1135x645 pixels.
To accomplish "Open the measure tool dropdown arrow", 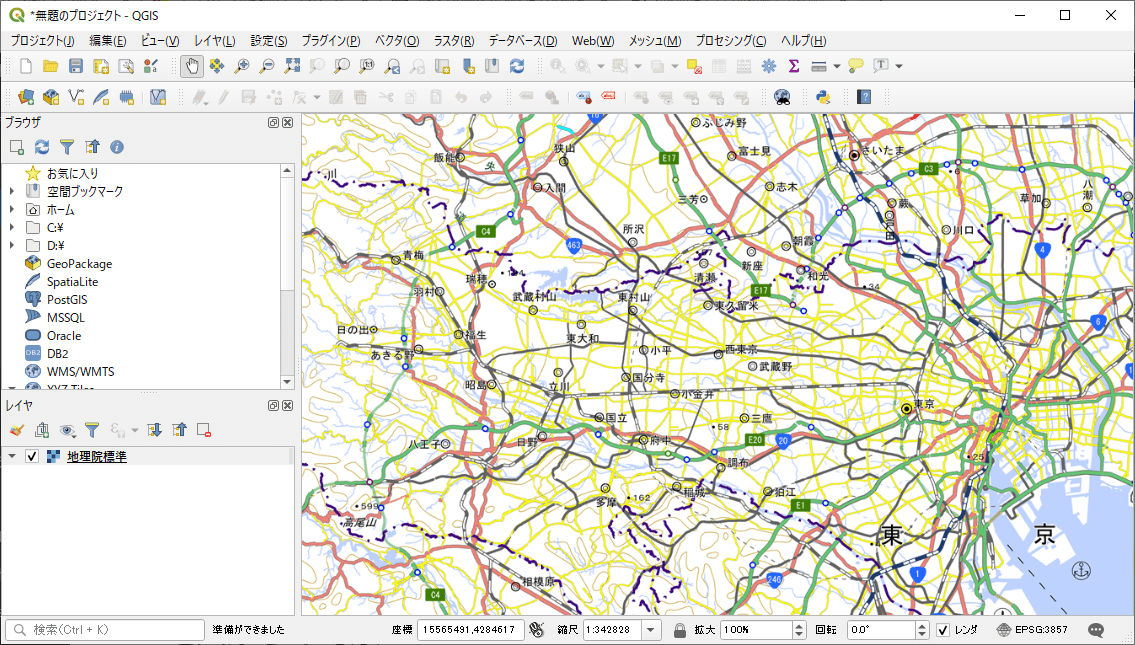I will [x=837, y=67].
